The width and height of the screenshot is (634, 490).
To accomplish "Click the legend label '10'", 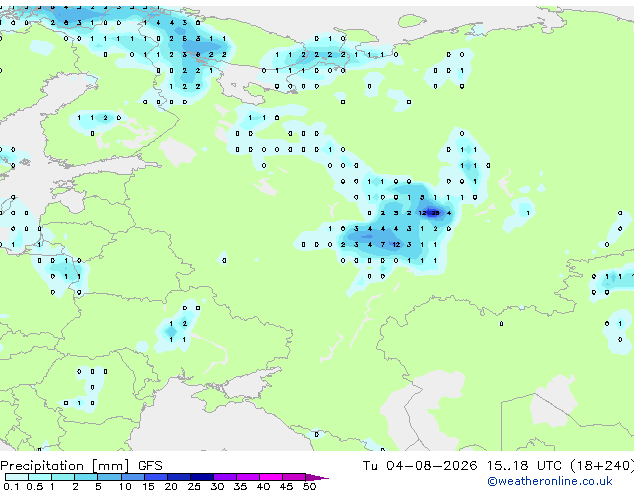I will click(x=125, y=486).
